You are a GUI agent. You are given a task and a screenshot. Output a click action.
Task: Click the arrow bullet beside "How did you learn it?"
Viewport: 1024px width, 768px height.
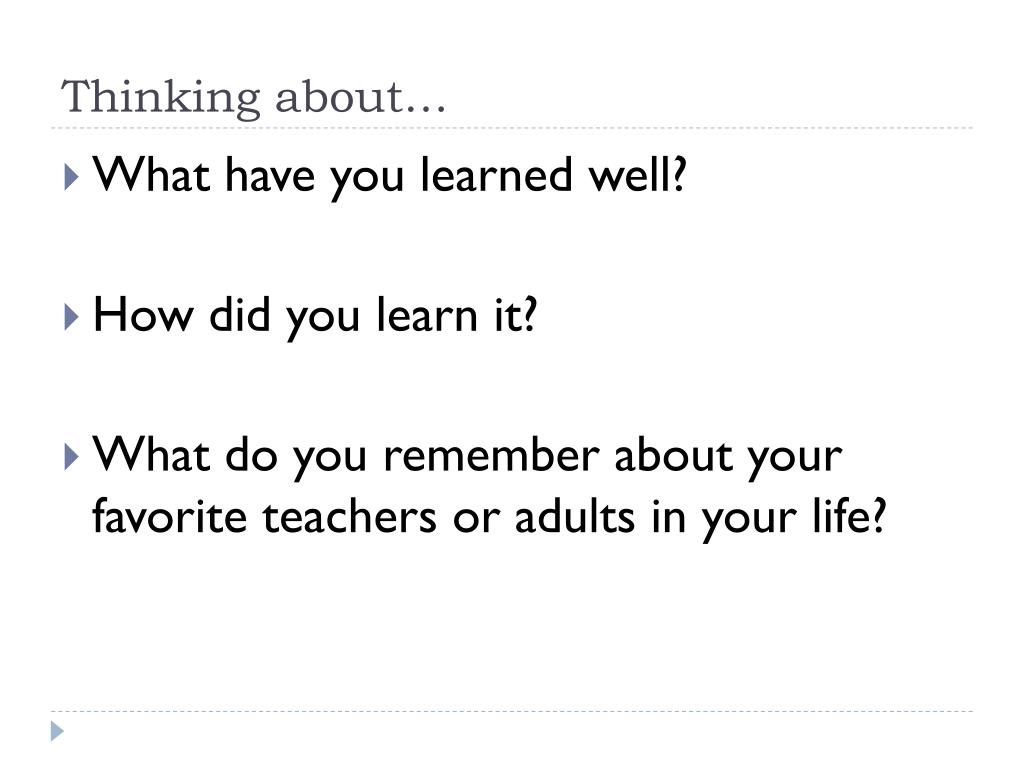tap(72, 317)
